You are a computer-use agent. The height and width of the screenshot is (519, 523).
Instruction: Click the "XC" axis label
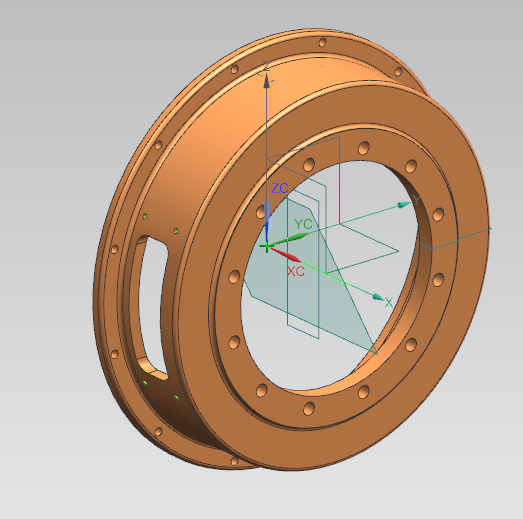coord(296,271)
